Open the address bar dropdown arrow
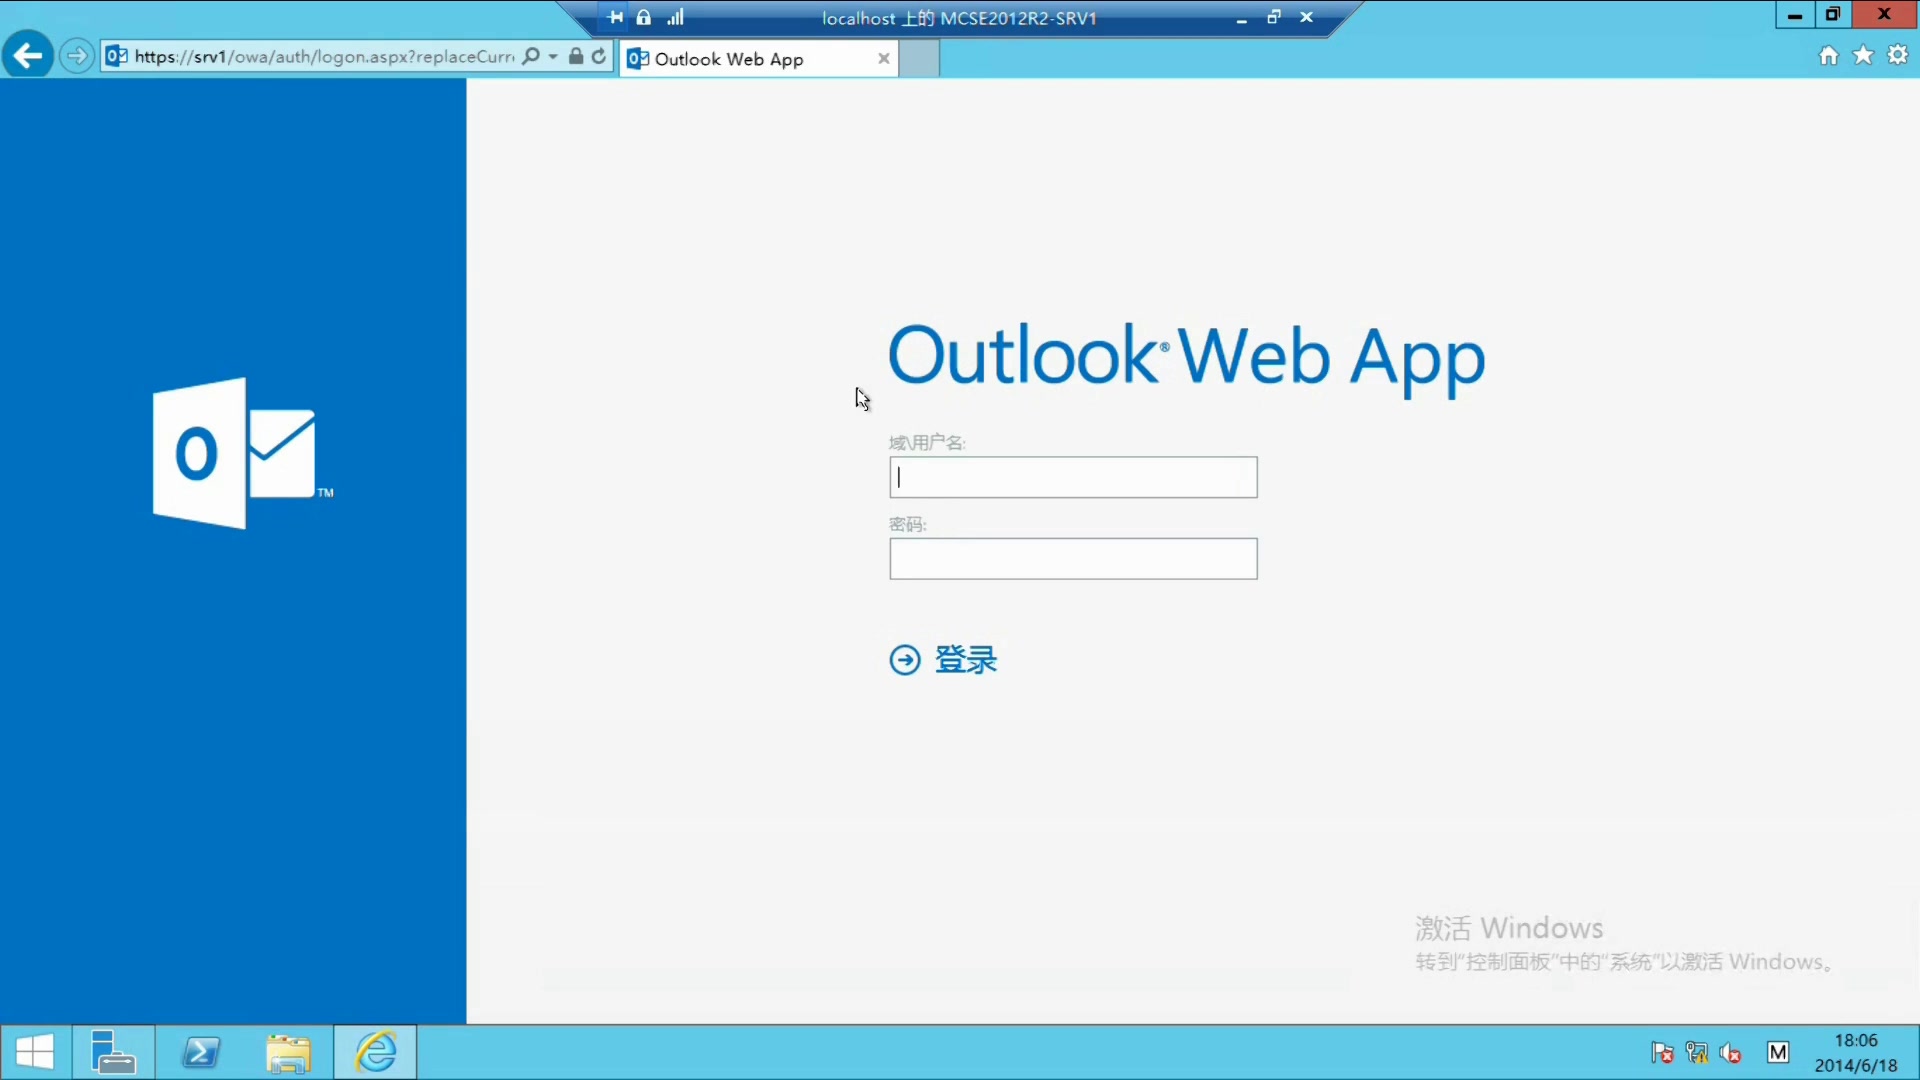Image resolution: width=1920 pixels, height=1080 pixels. pyautogui.click(x=553, y=57)
